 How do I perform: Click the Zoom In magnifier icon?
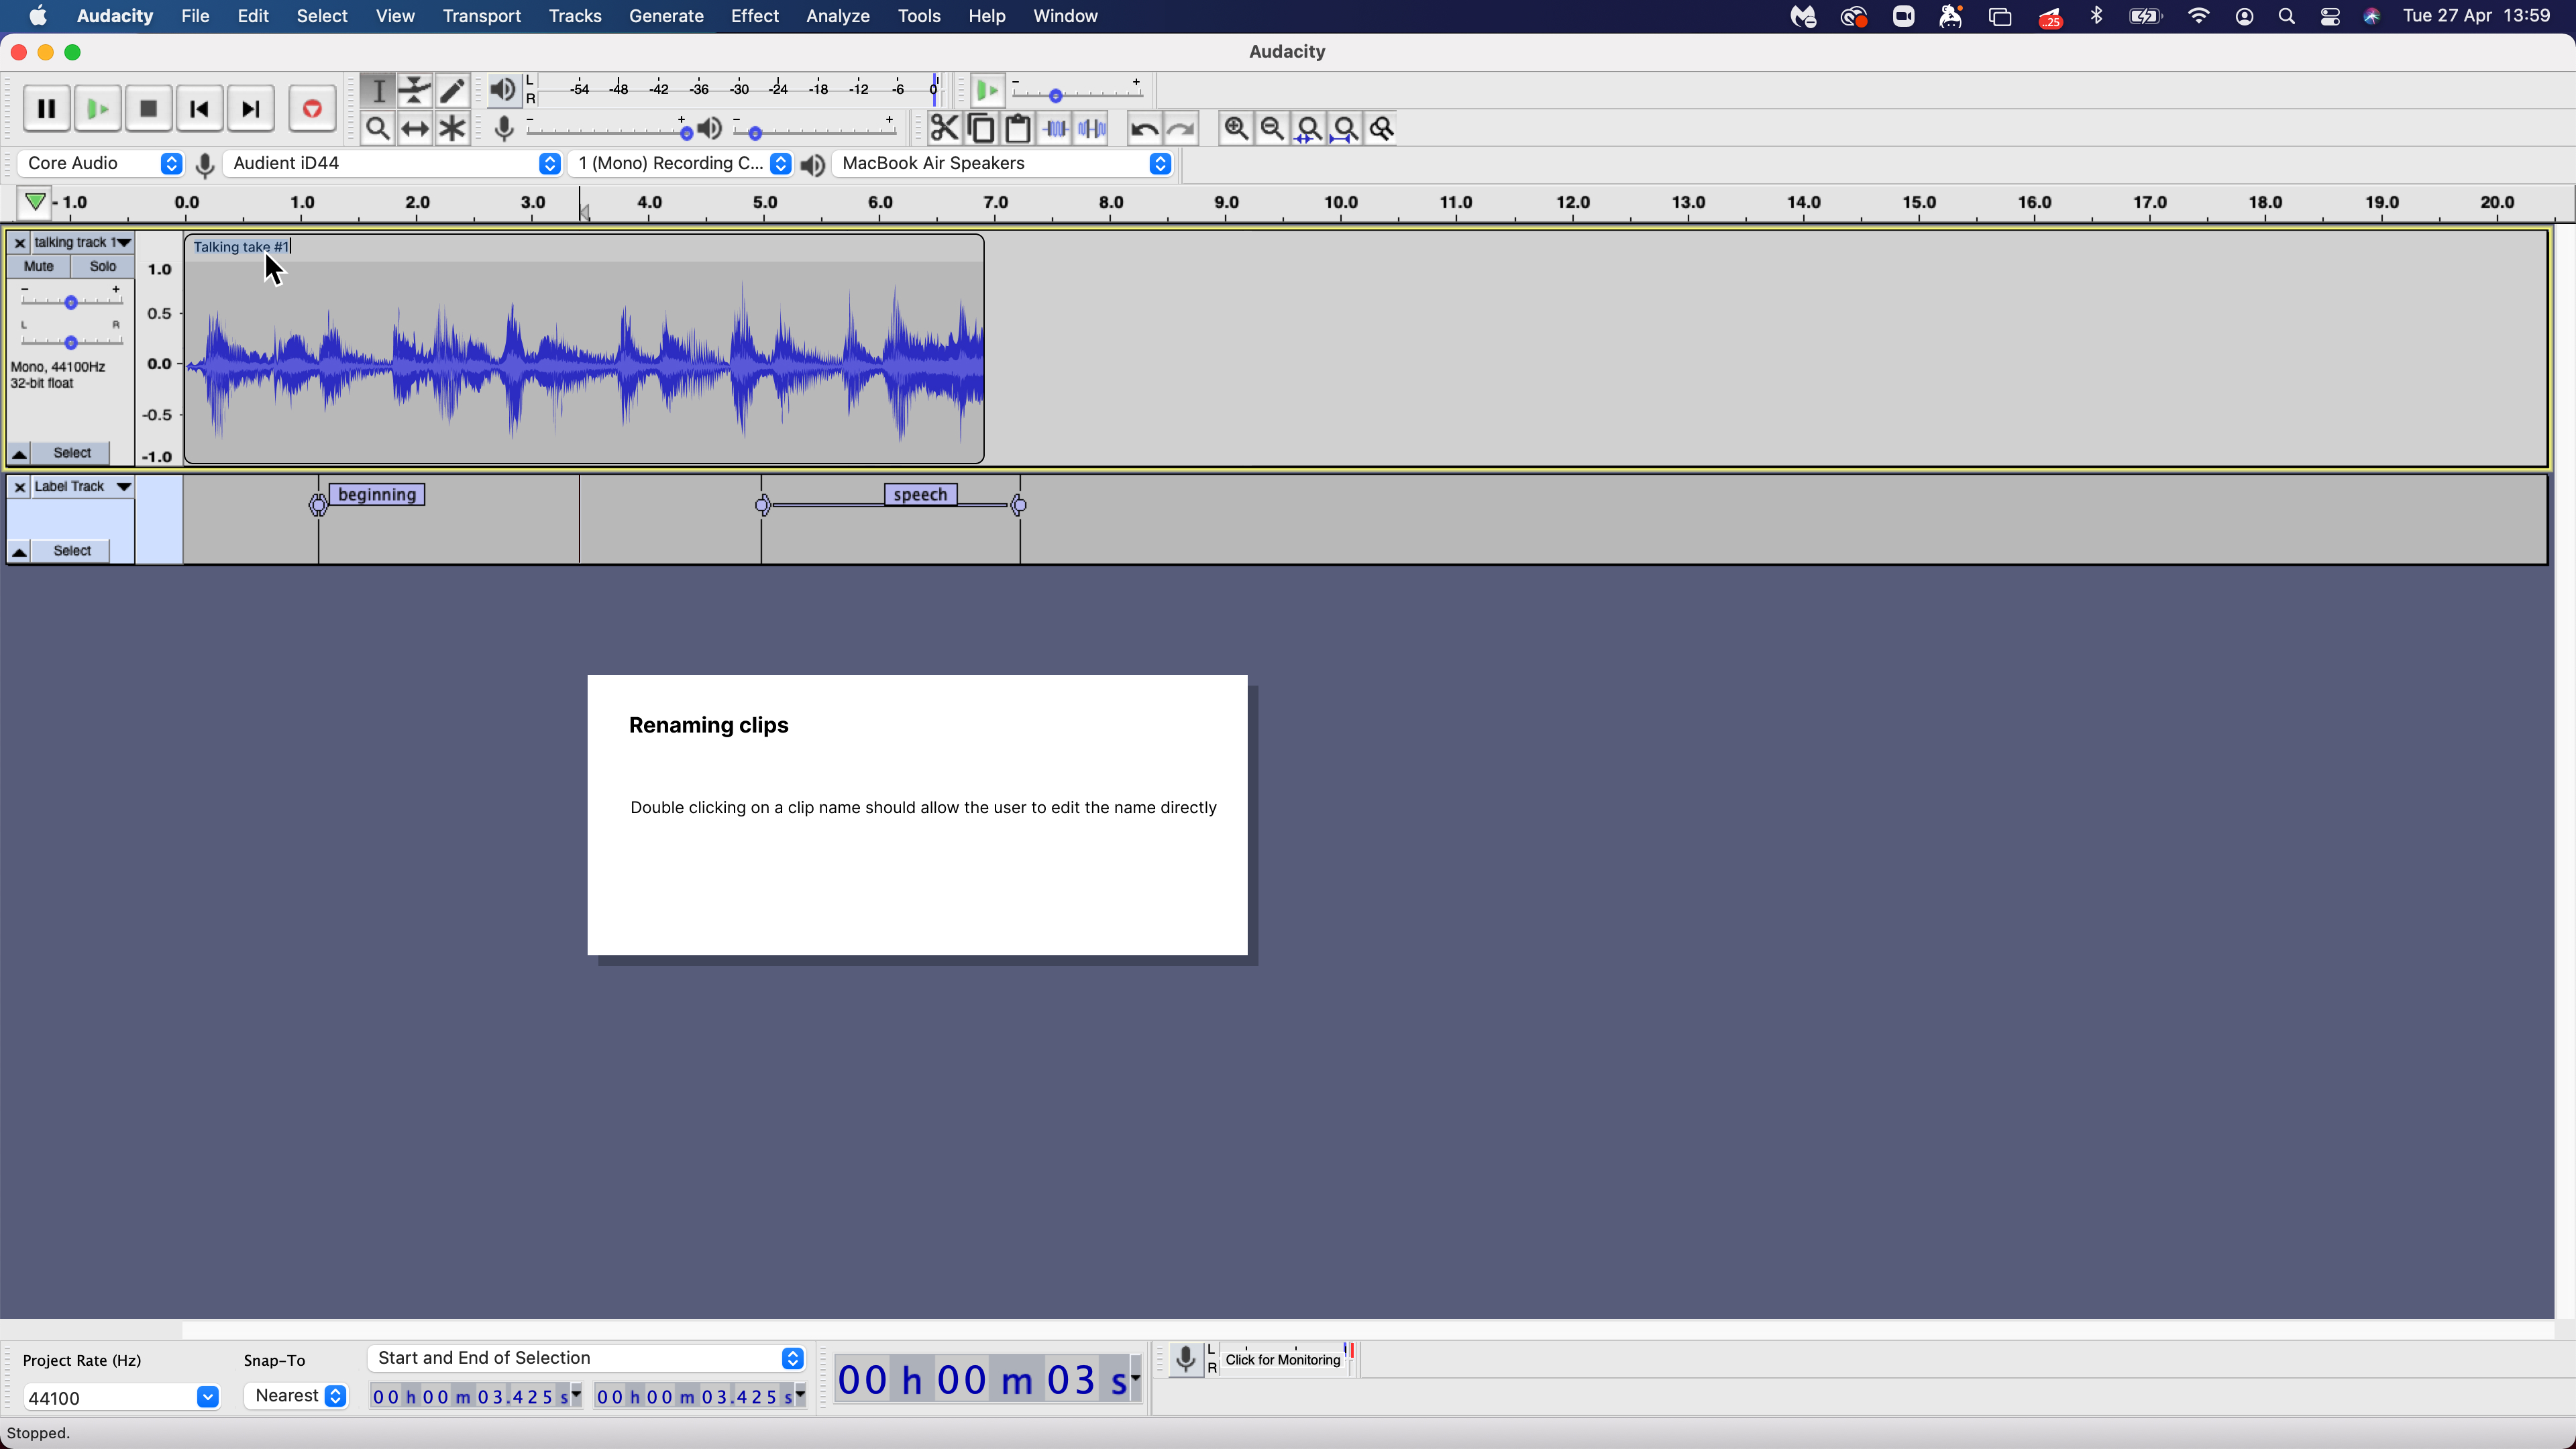1236,128
